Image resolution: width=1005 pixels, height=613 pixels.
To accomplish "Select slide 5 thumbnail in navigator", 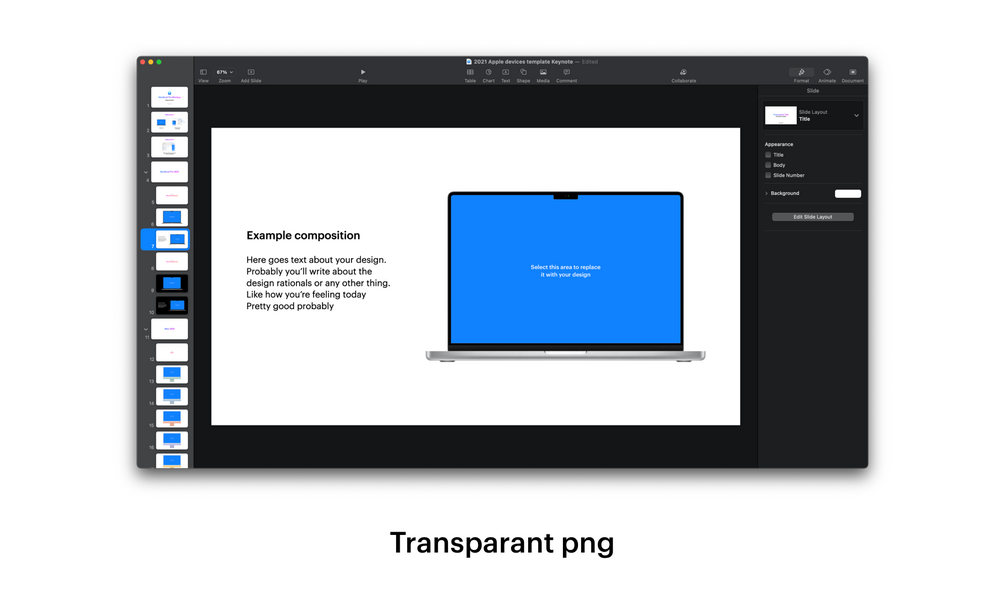I will (x=172, y=195).
